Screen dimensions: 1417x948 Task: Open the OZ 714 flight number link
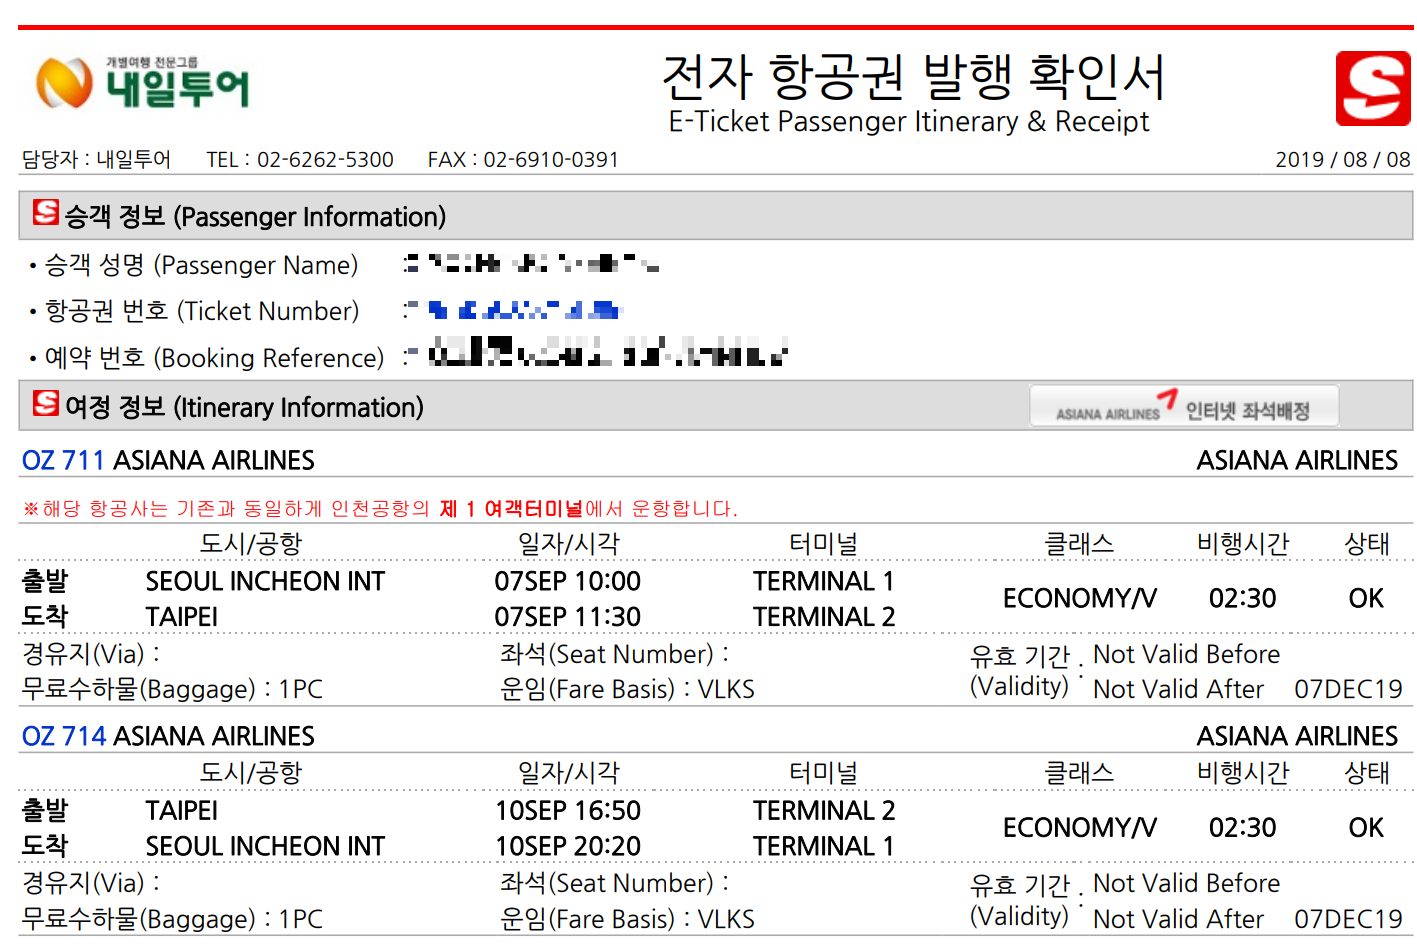point(63,736)
